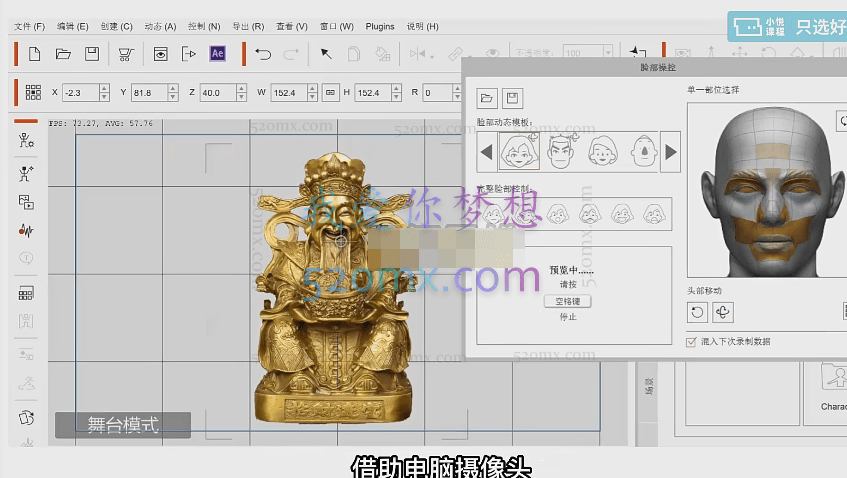Click the greyed paste icon beside copy
Viewport: 847px width, 478px height.
(x=382, y=54)
